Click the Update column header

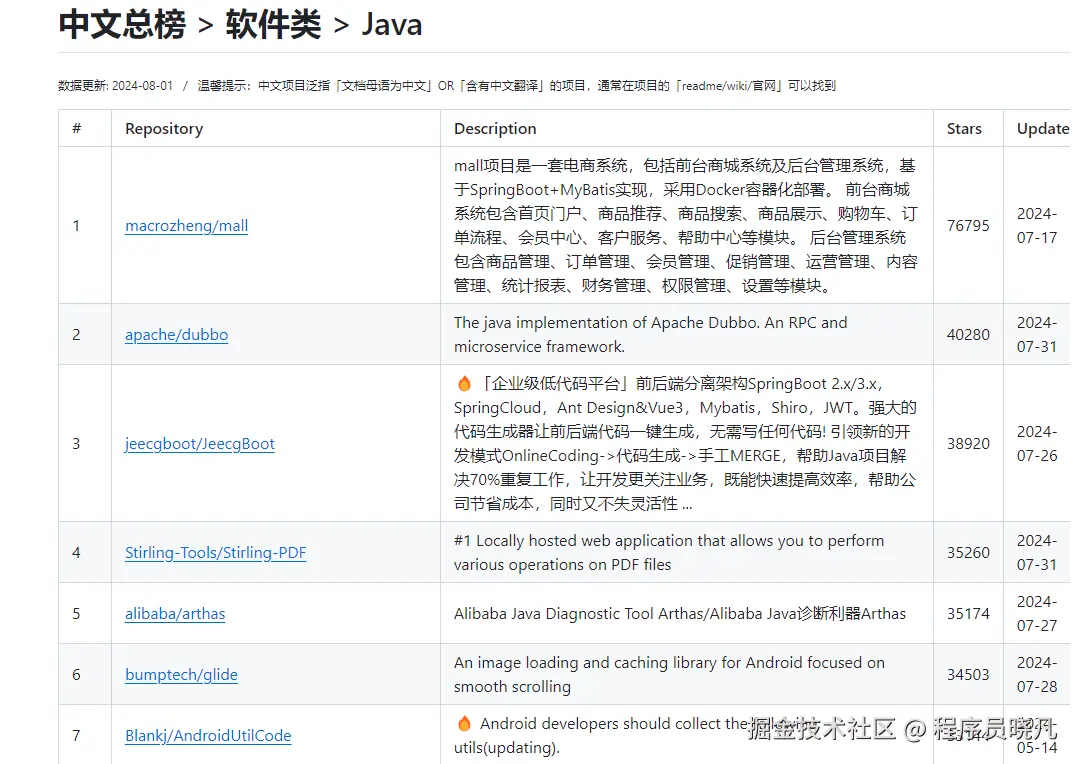[1043, 129]
